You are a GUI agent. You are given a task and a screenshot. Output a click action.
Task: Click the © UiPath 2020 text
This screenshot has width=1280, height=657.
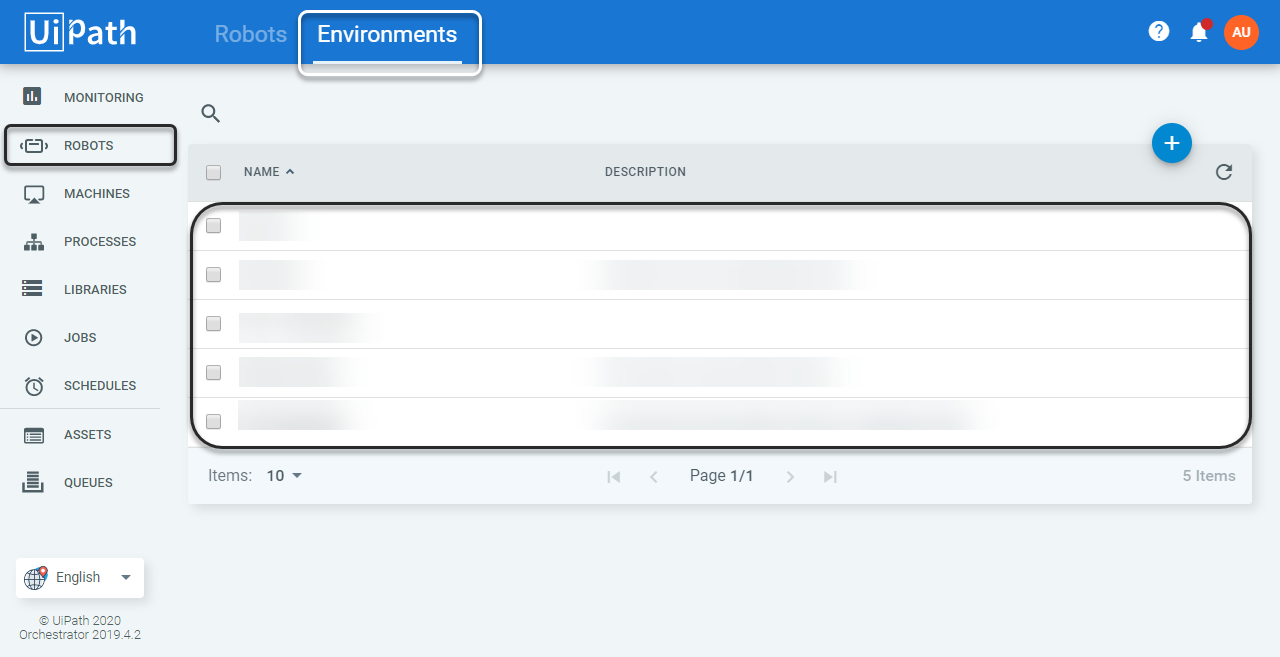pos(80,620)
